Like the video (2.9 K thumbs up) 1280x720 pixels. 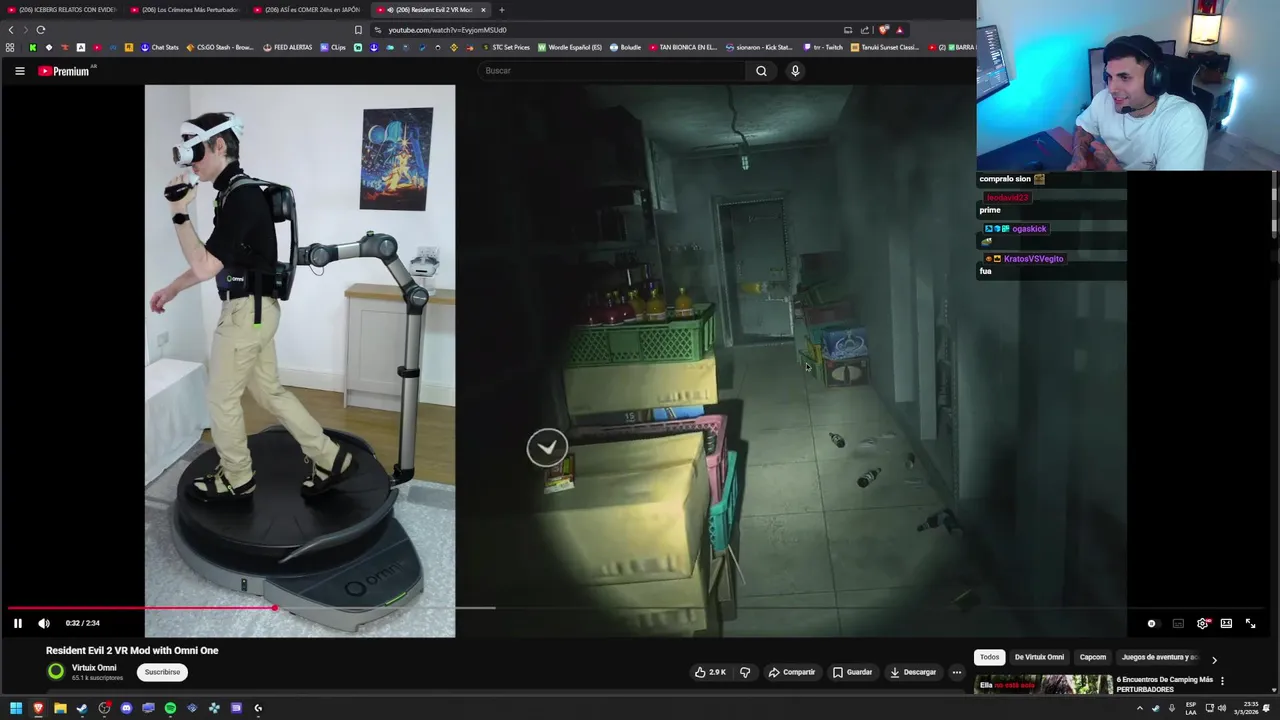[710, 672]
